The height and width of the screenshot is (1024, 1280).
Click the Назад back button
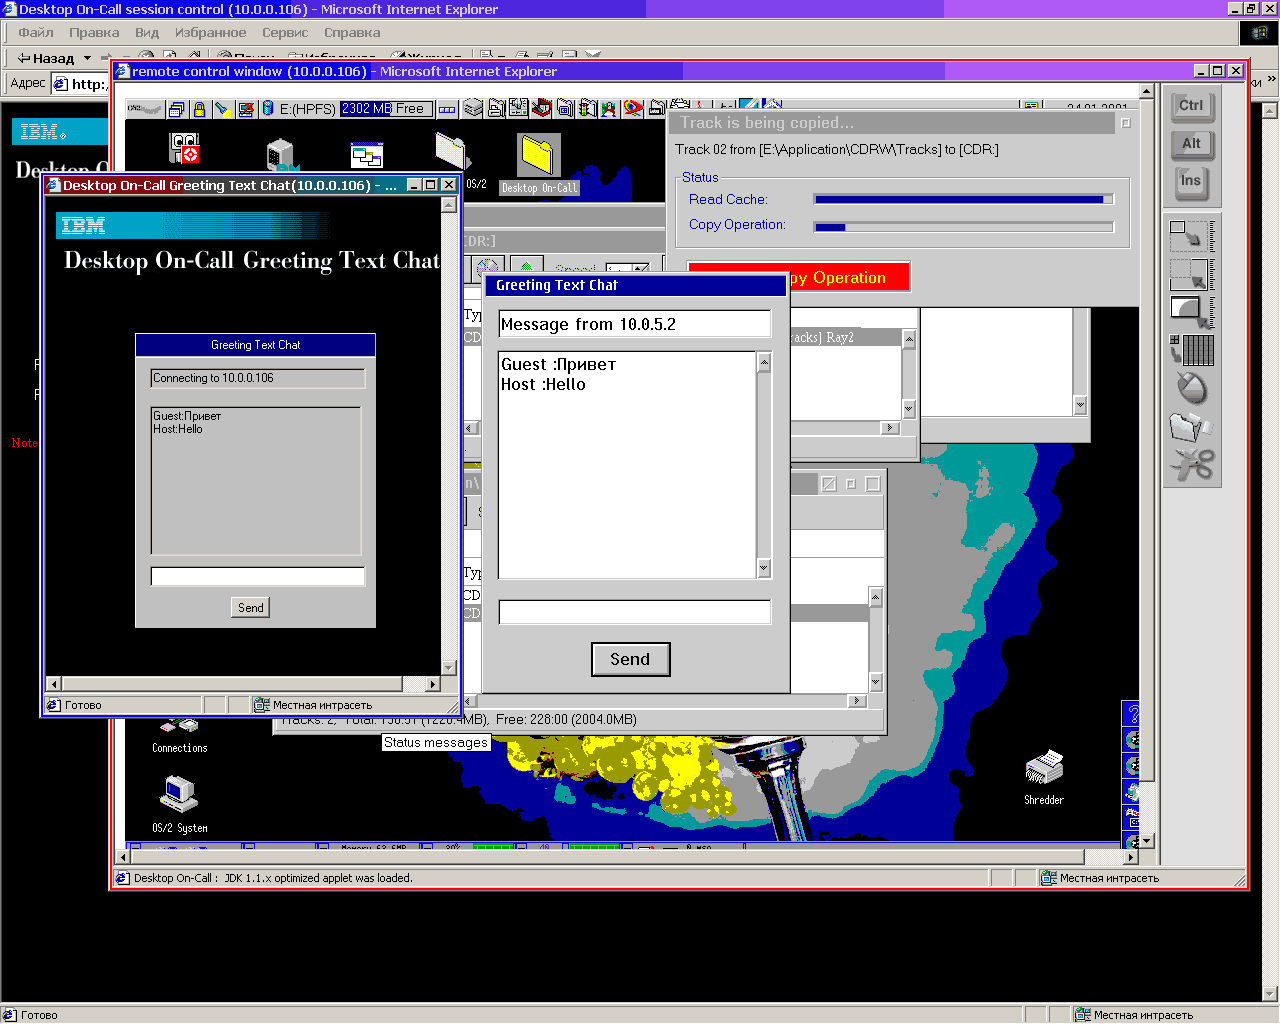[x=46, y=58]
